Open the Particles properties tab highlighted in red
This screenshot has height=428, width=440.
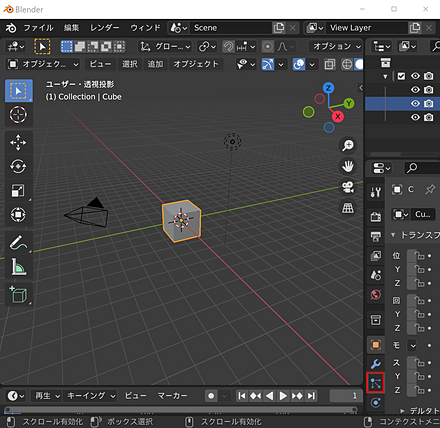[375, 383]
